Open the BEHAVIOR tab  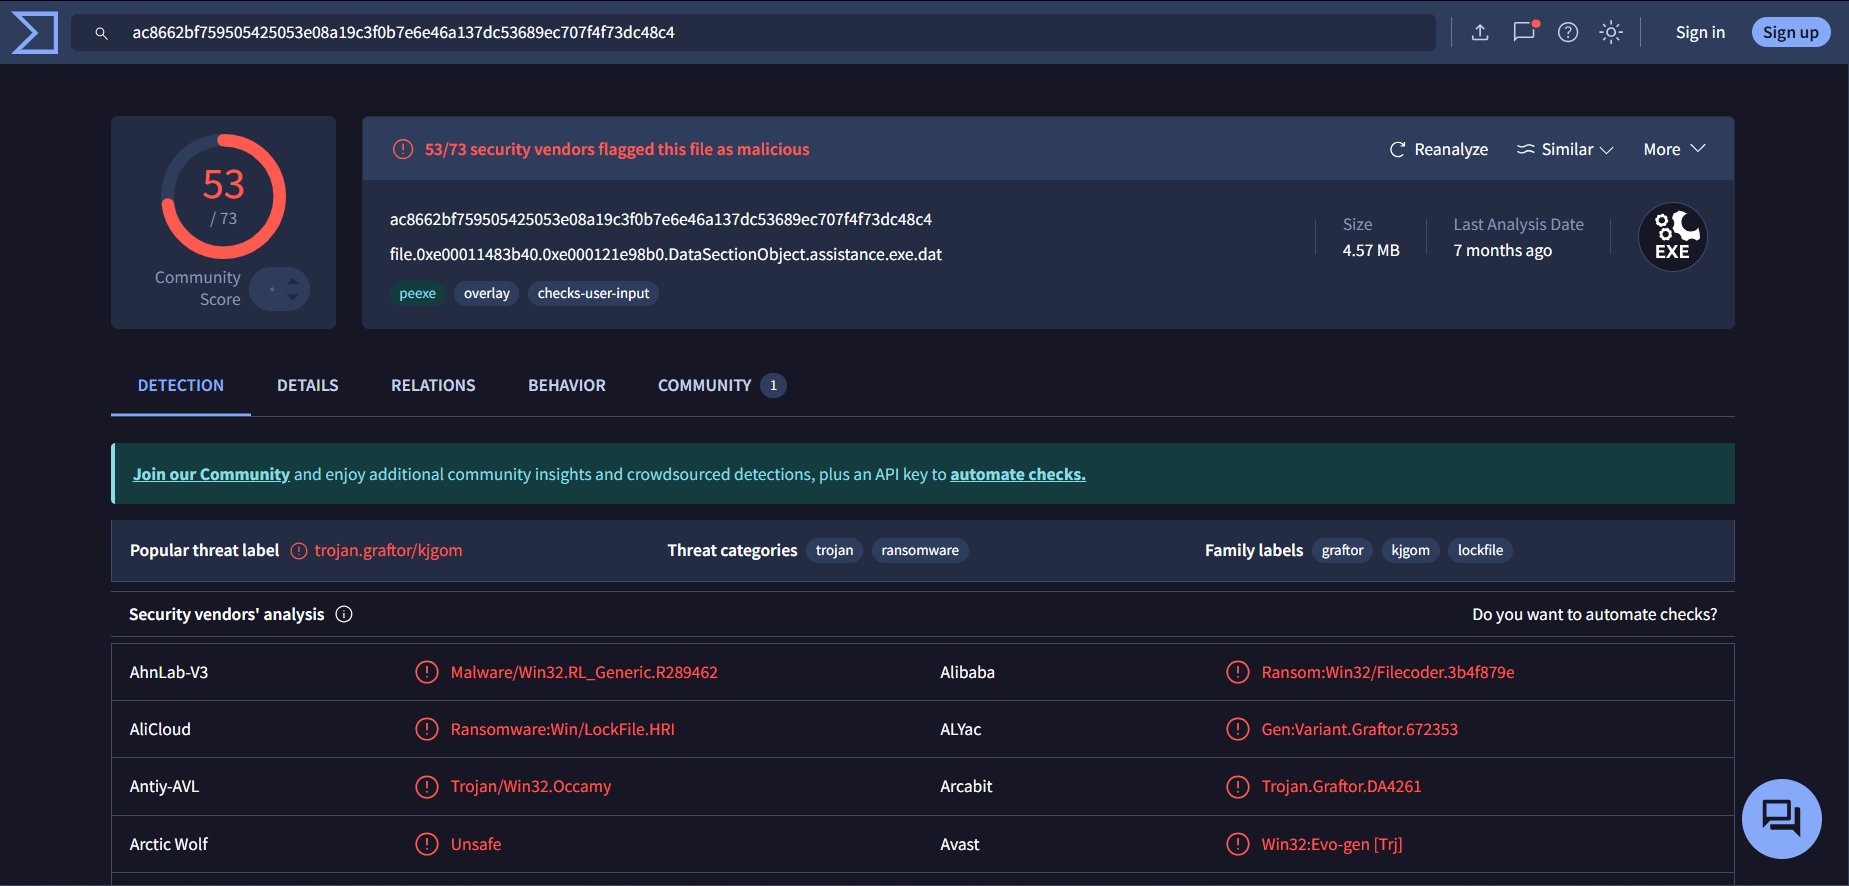tap(567, 385)
